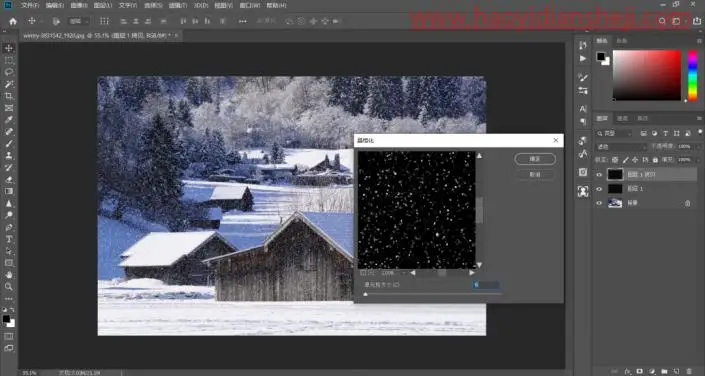Open the blend mode dropdown in Layers panel

click(620, 147)
